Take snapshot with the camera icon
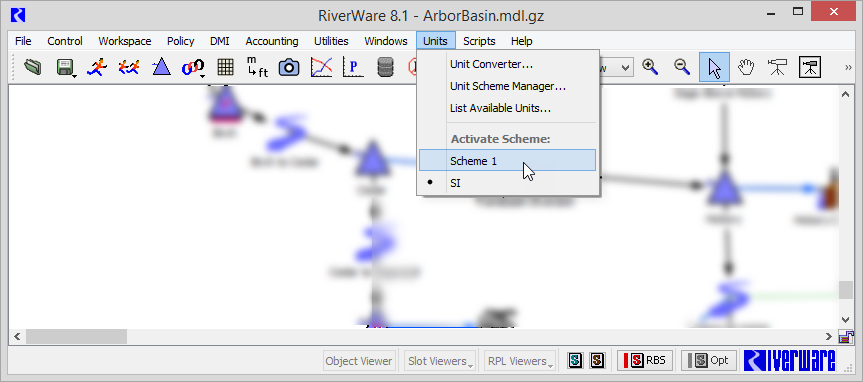 pyautogui.click(x=289, y=67)
